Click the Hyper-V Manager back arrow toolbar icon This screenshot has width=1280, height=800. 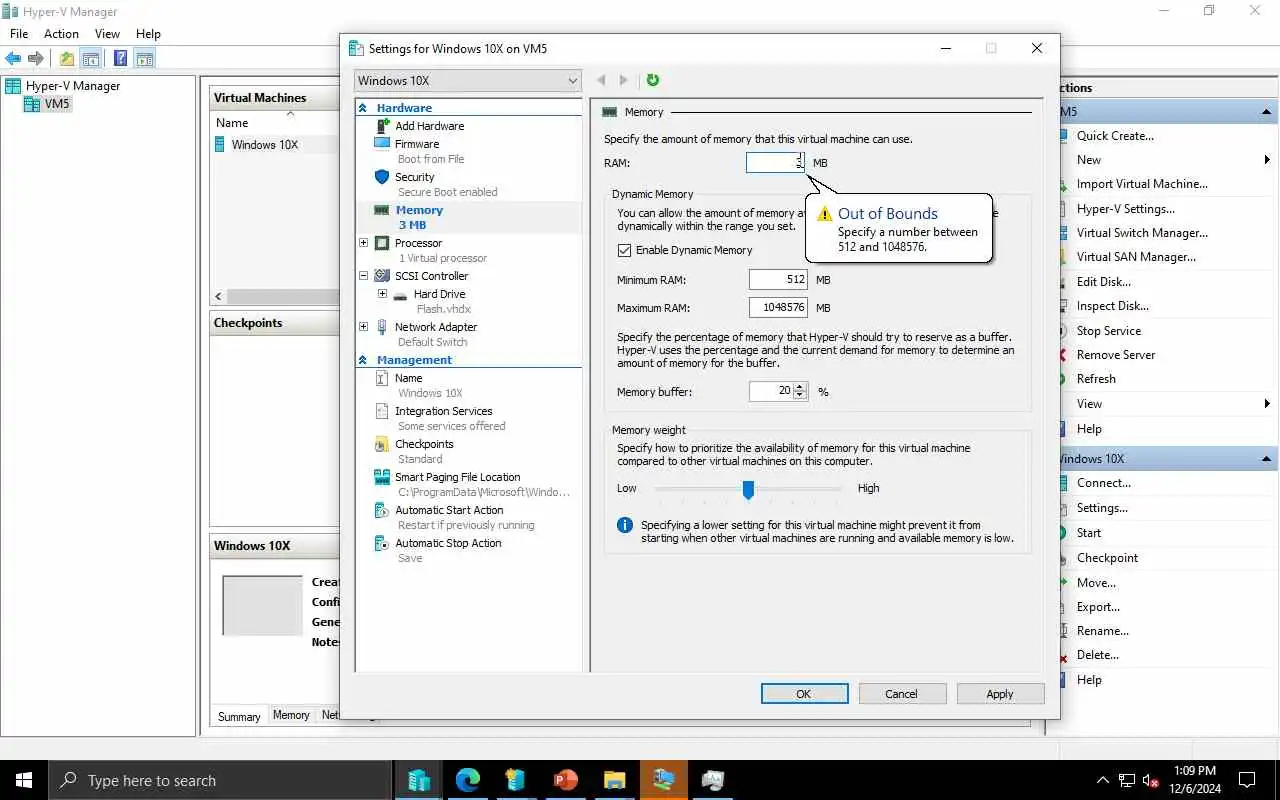13,59
